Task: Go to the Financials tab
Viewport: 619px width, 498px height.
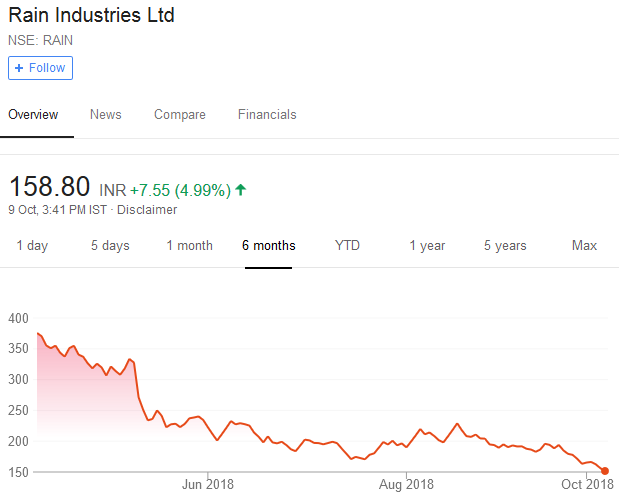Action: [267, 115]
